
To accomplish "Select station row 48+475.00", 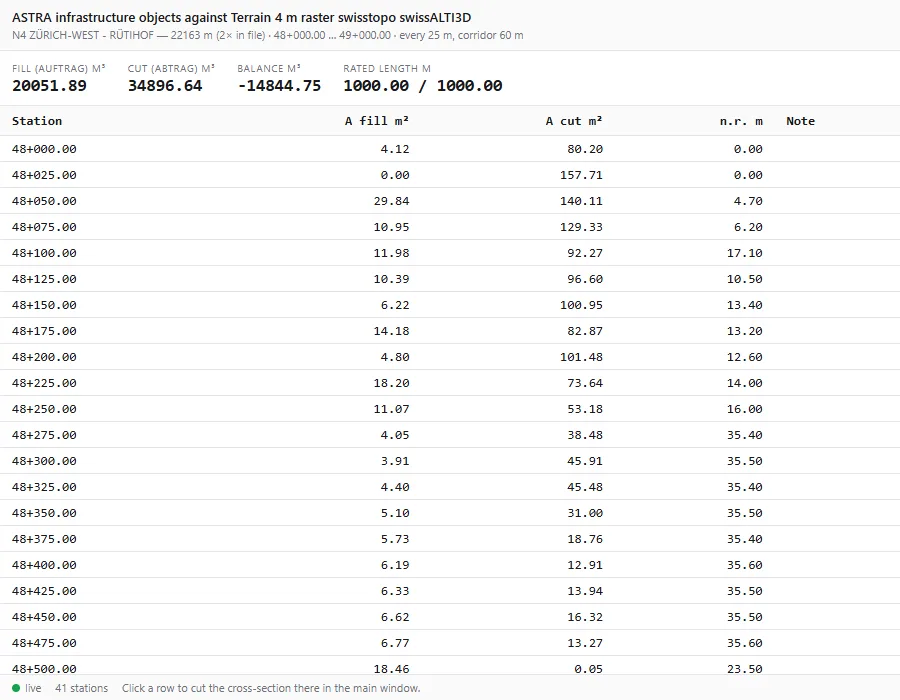I will pos(450,643).
